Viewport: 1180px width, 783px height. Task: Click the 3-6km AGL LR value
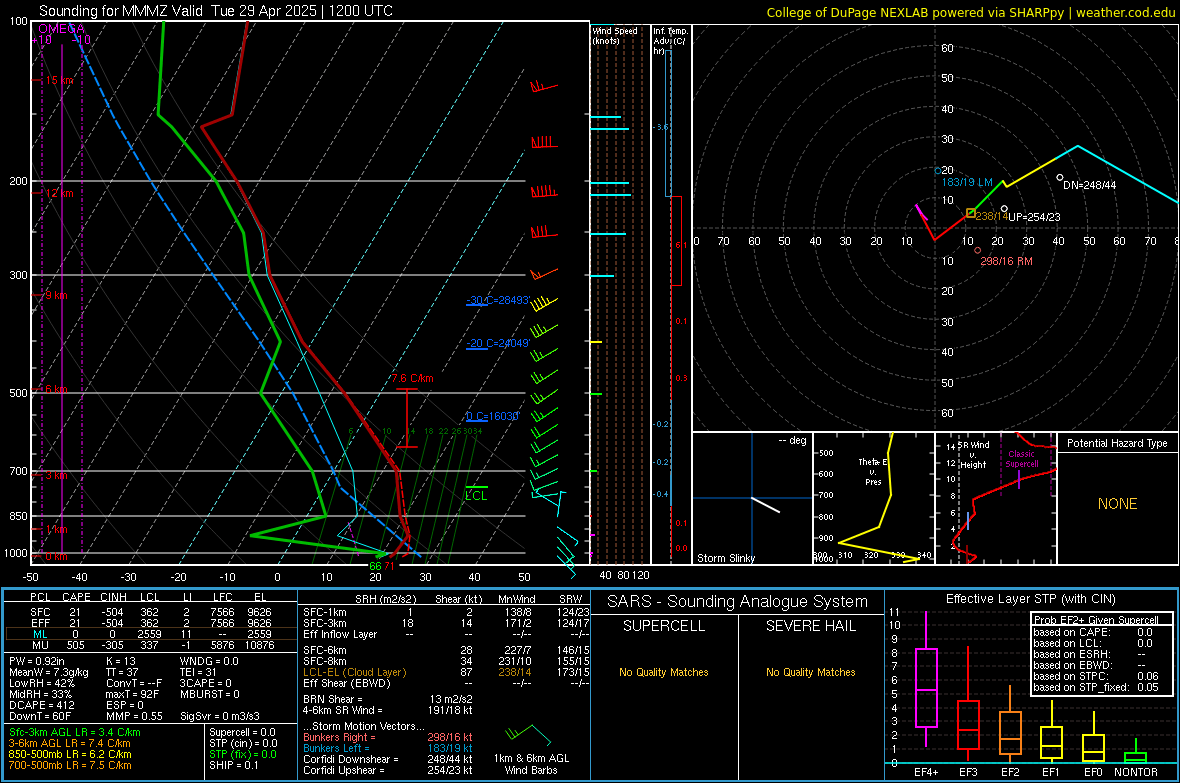click(x=69, y=743)
